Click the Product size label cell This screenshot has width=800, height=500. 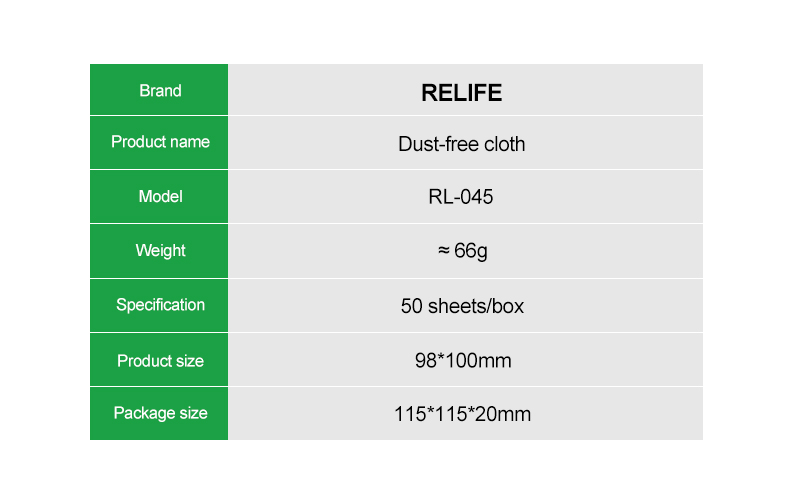tap(160, 361)
